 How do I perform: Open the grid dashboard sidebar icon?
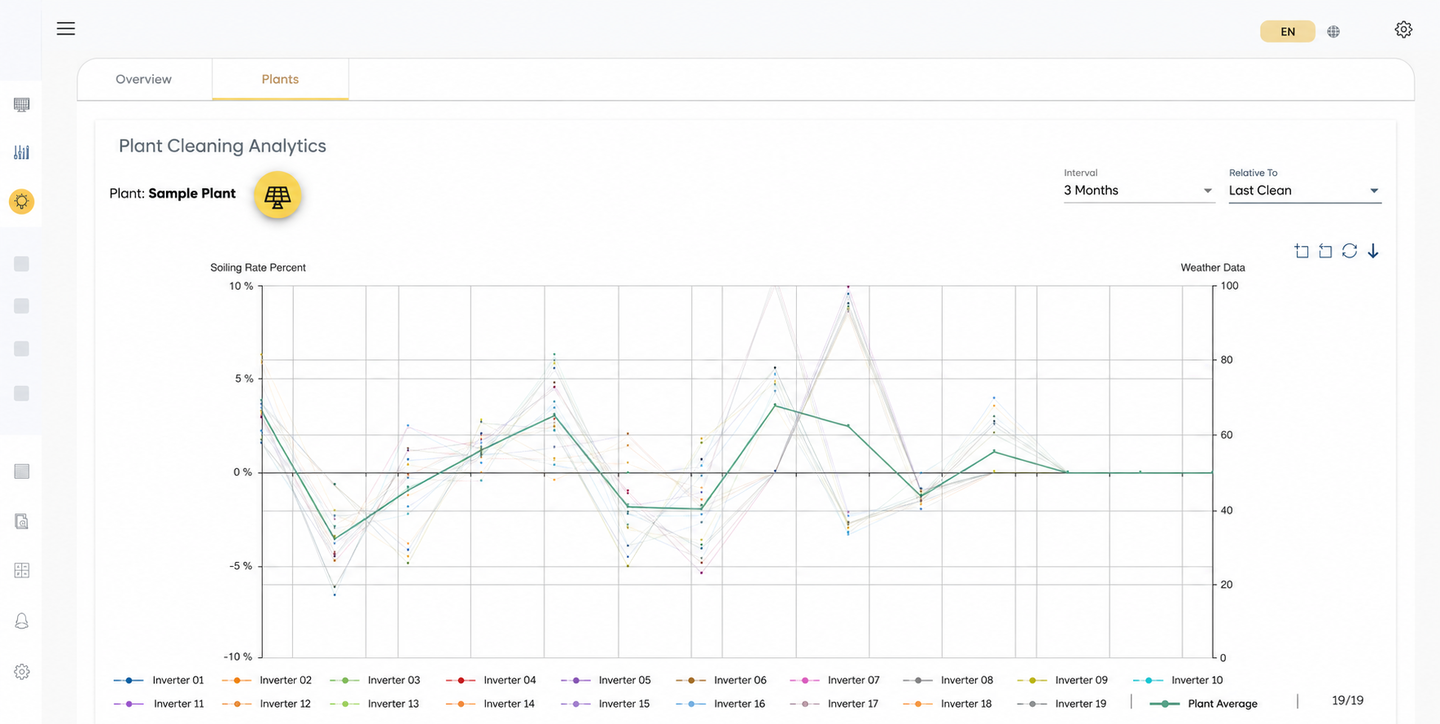pos(22,570)
